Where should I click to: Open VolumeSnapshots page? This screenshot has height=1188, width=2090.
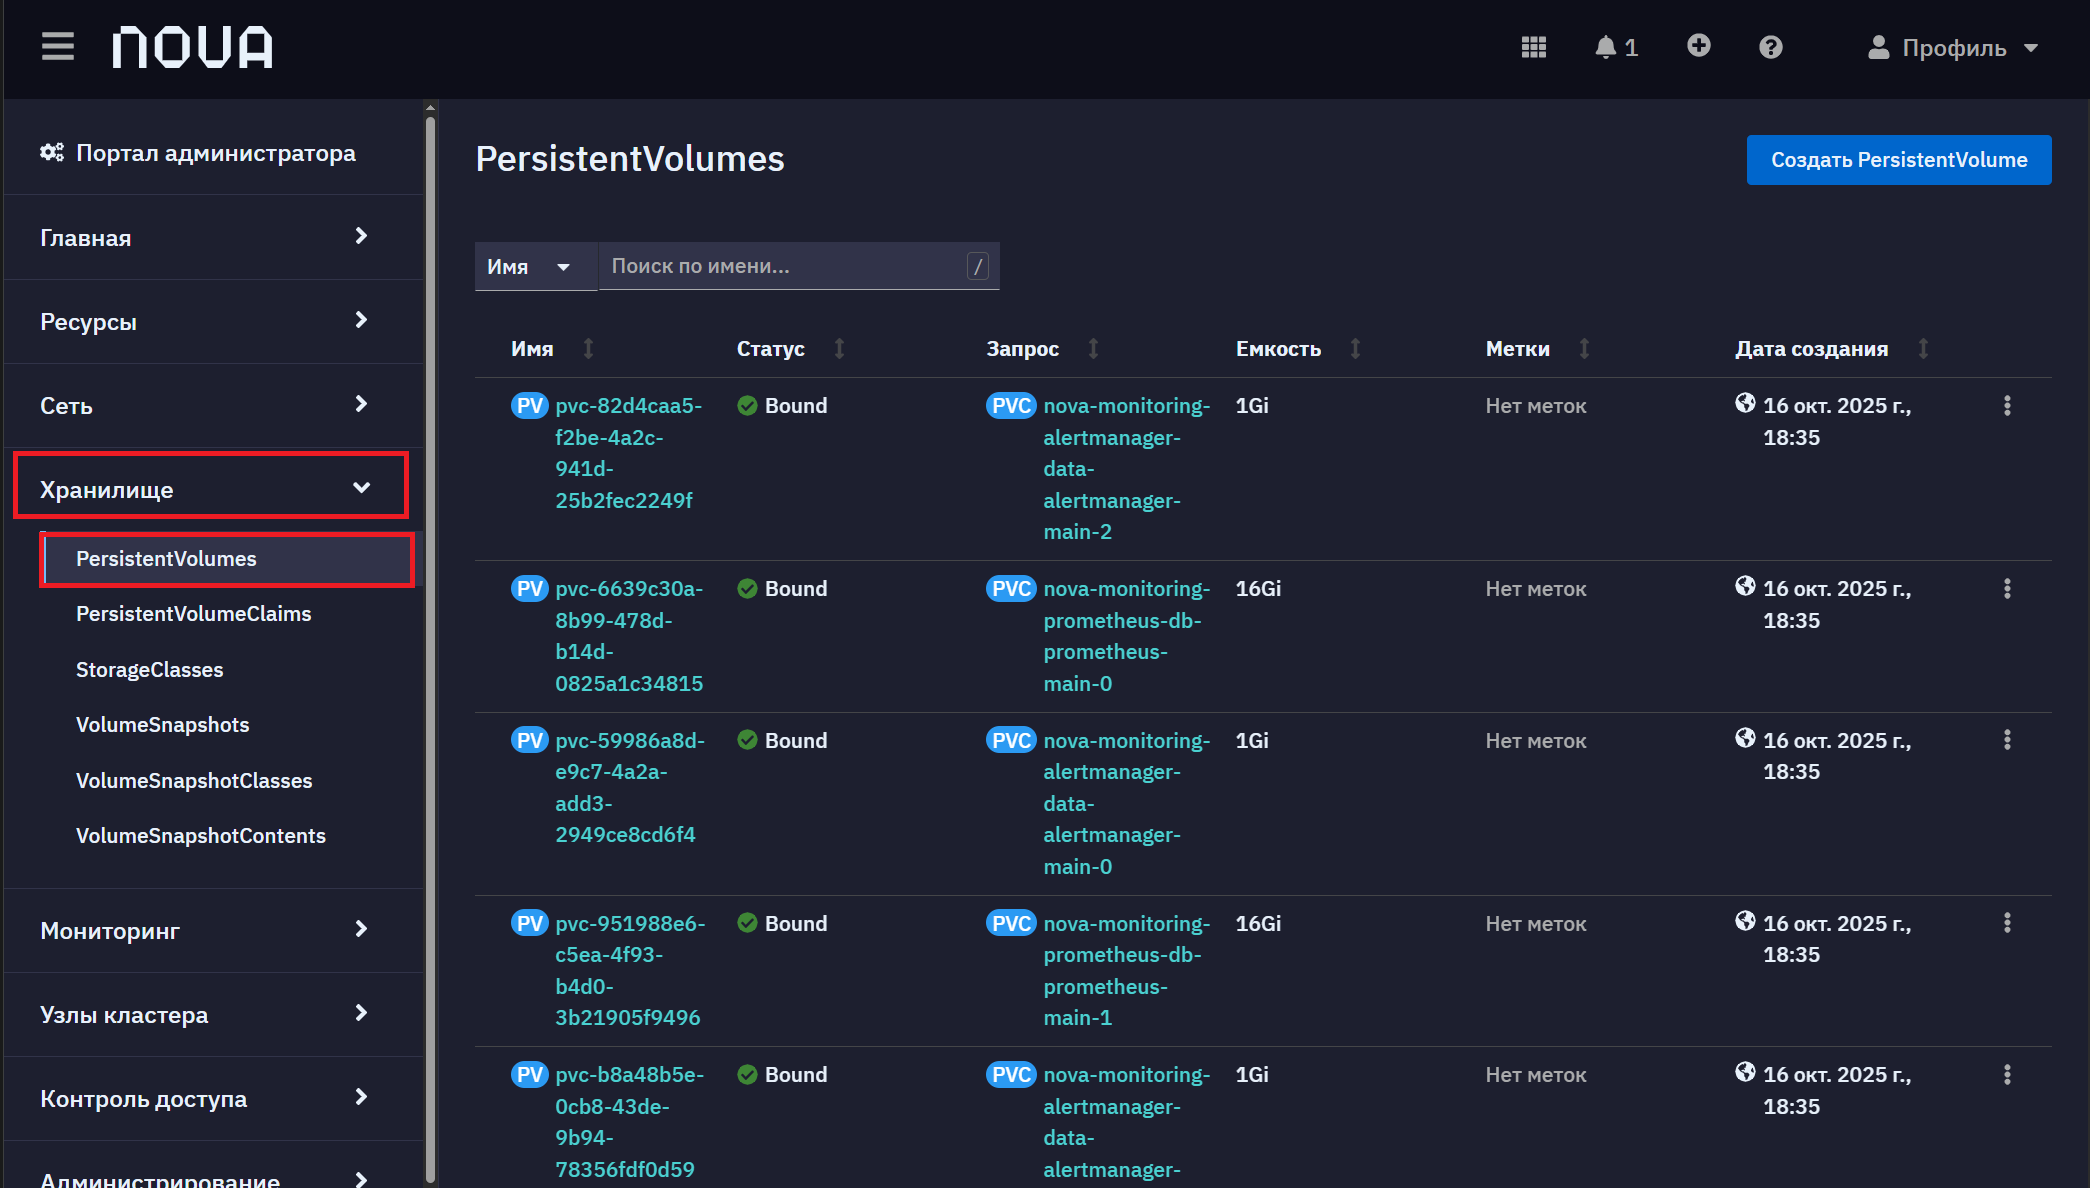tap(162, 725)
